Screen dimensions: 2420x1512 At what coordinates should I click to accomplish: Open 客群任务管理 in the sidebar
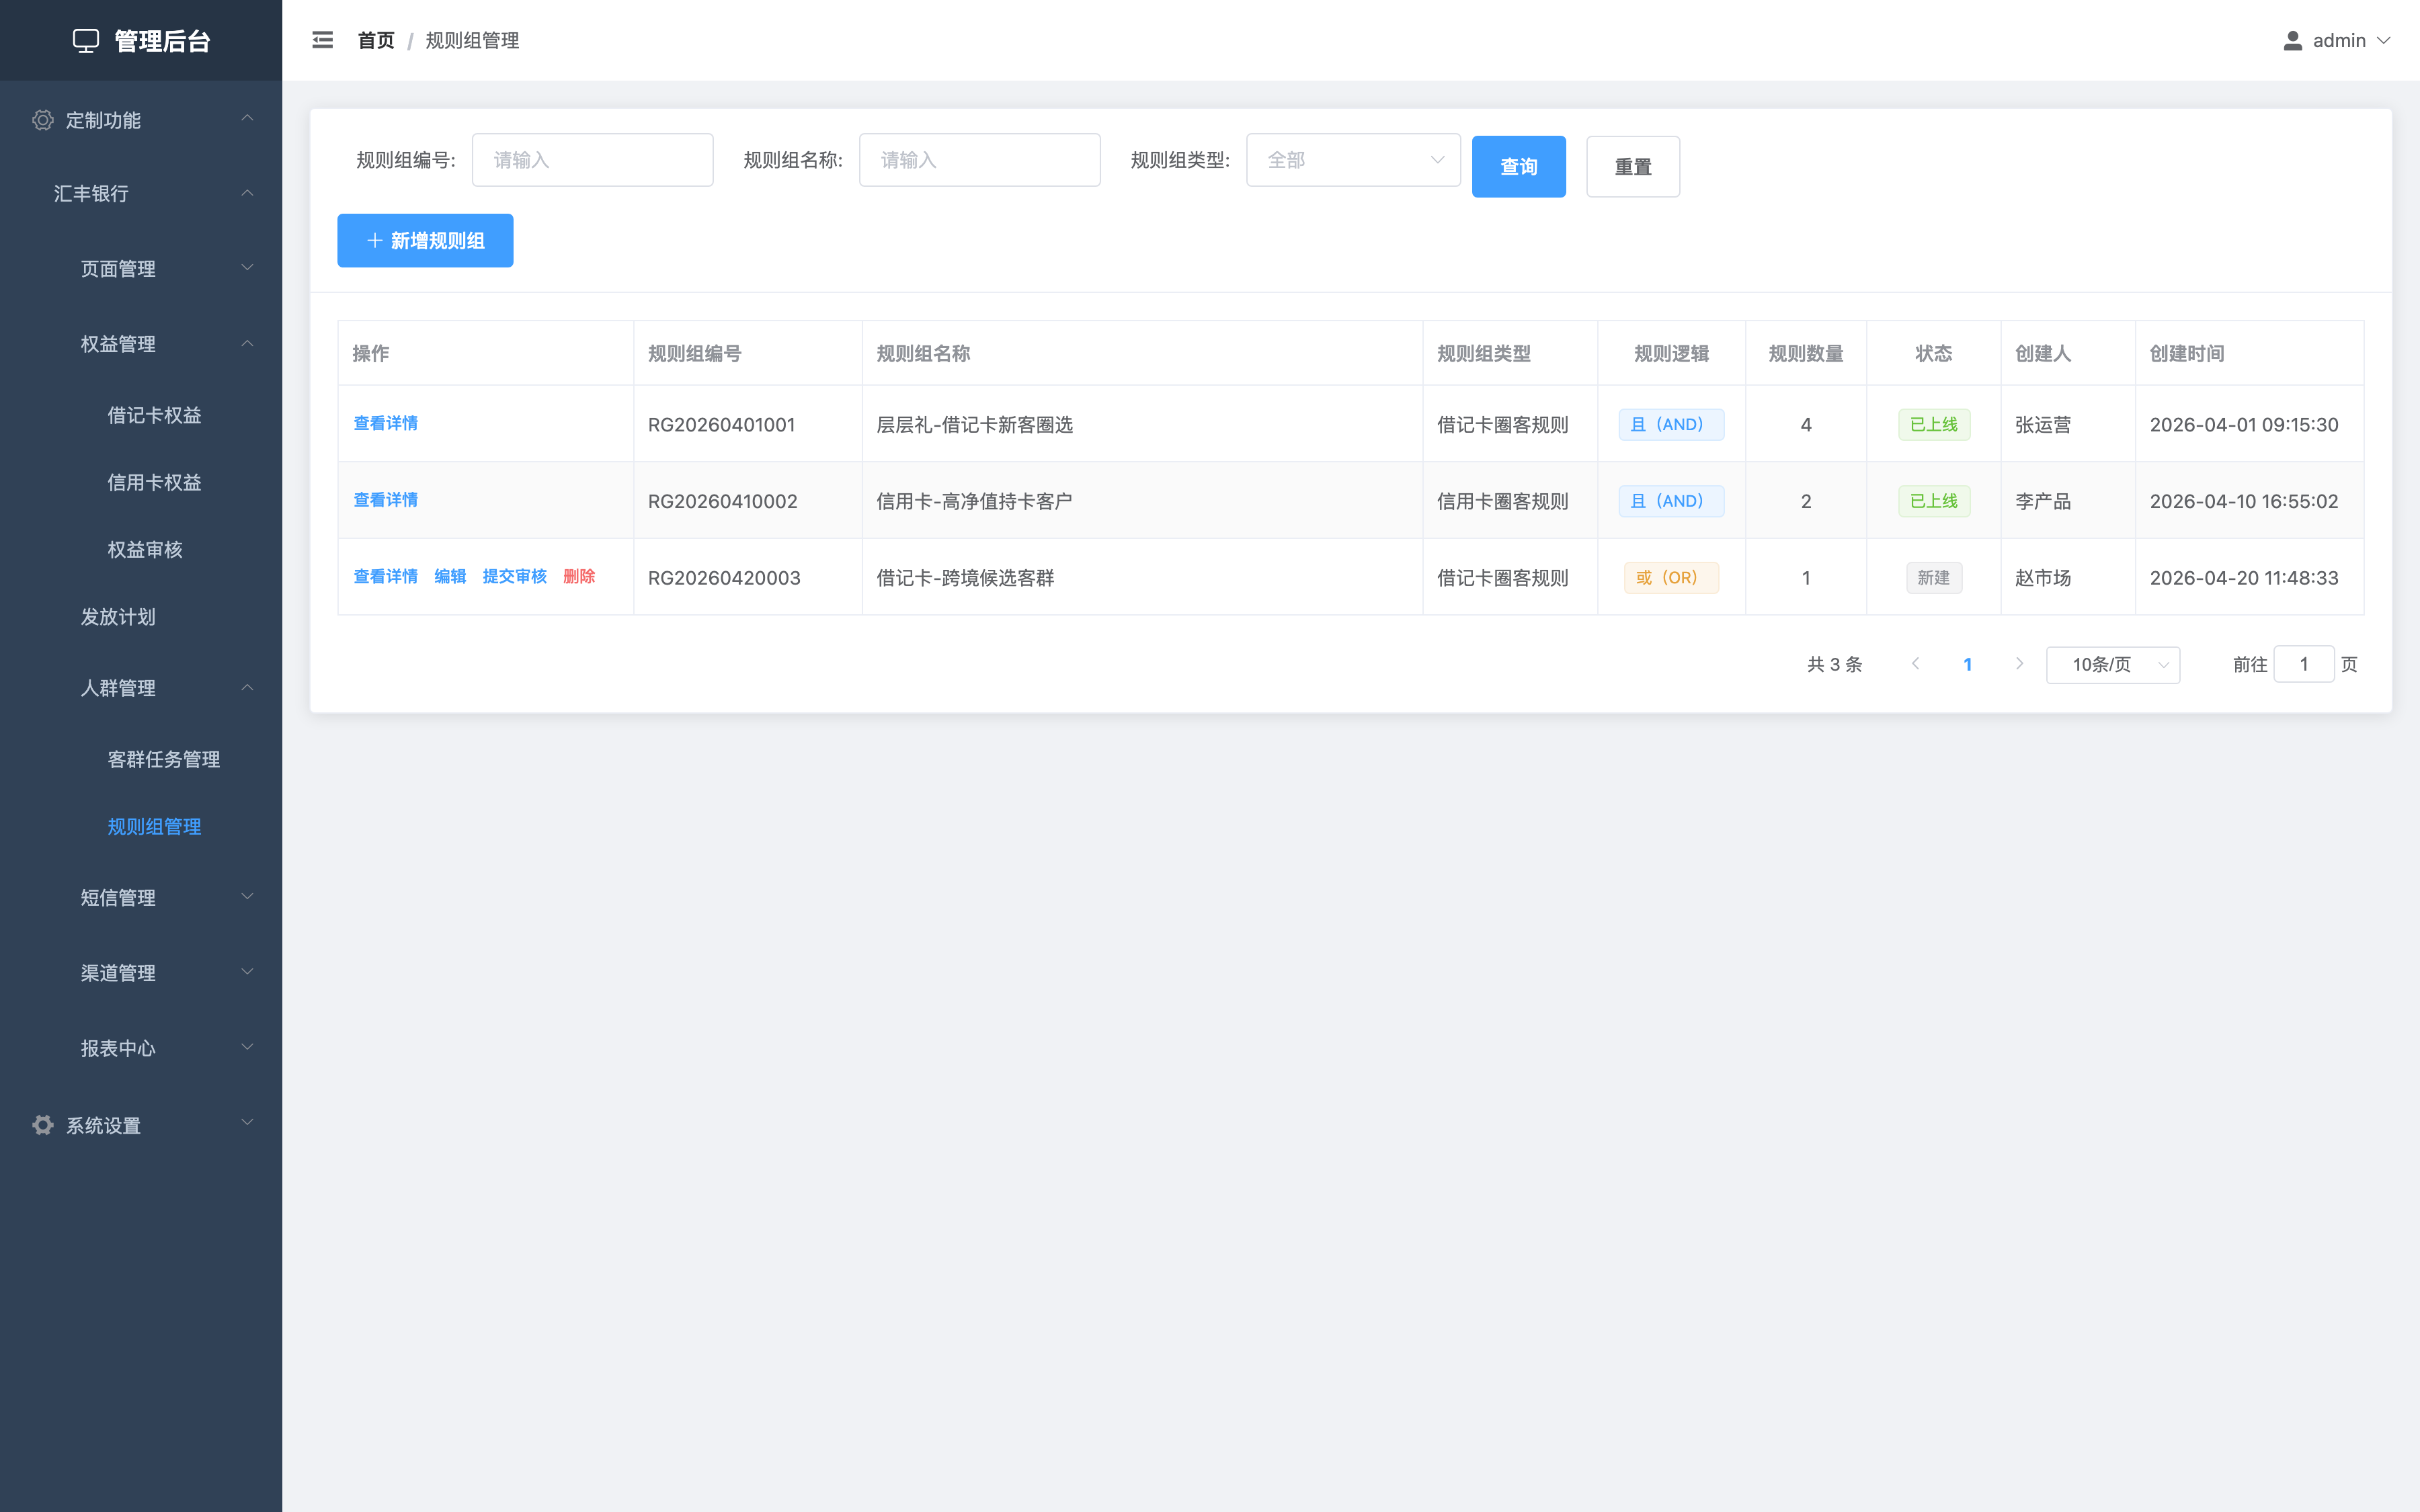pyautogui.click(x=163, y=759)
